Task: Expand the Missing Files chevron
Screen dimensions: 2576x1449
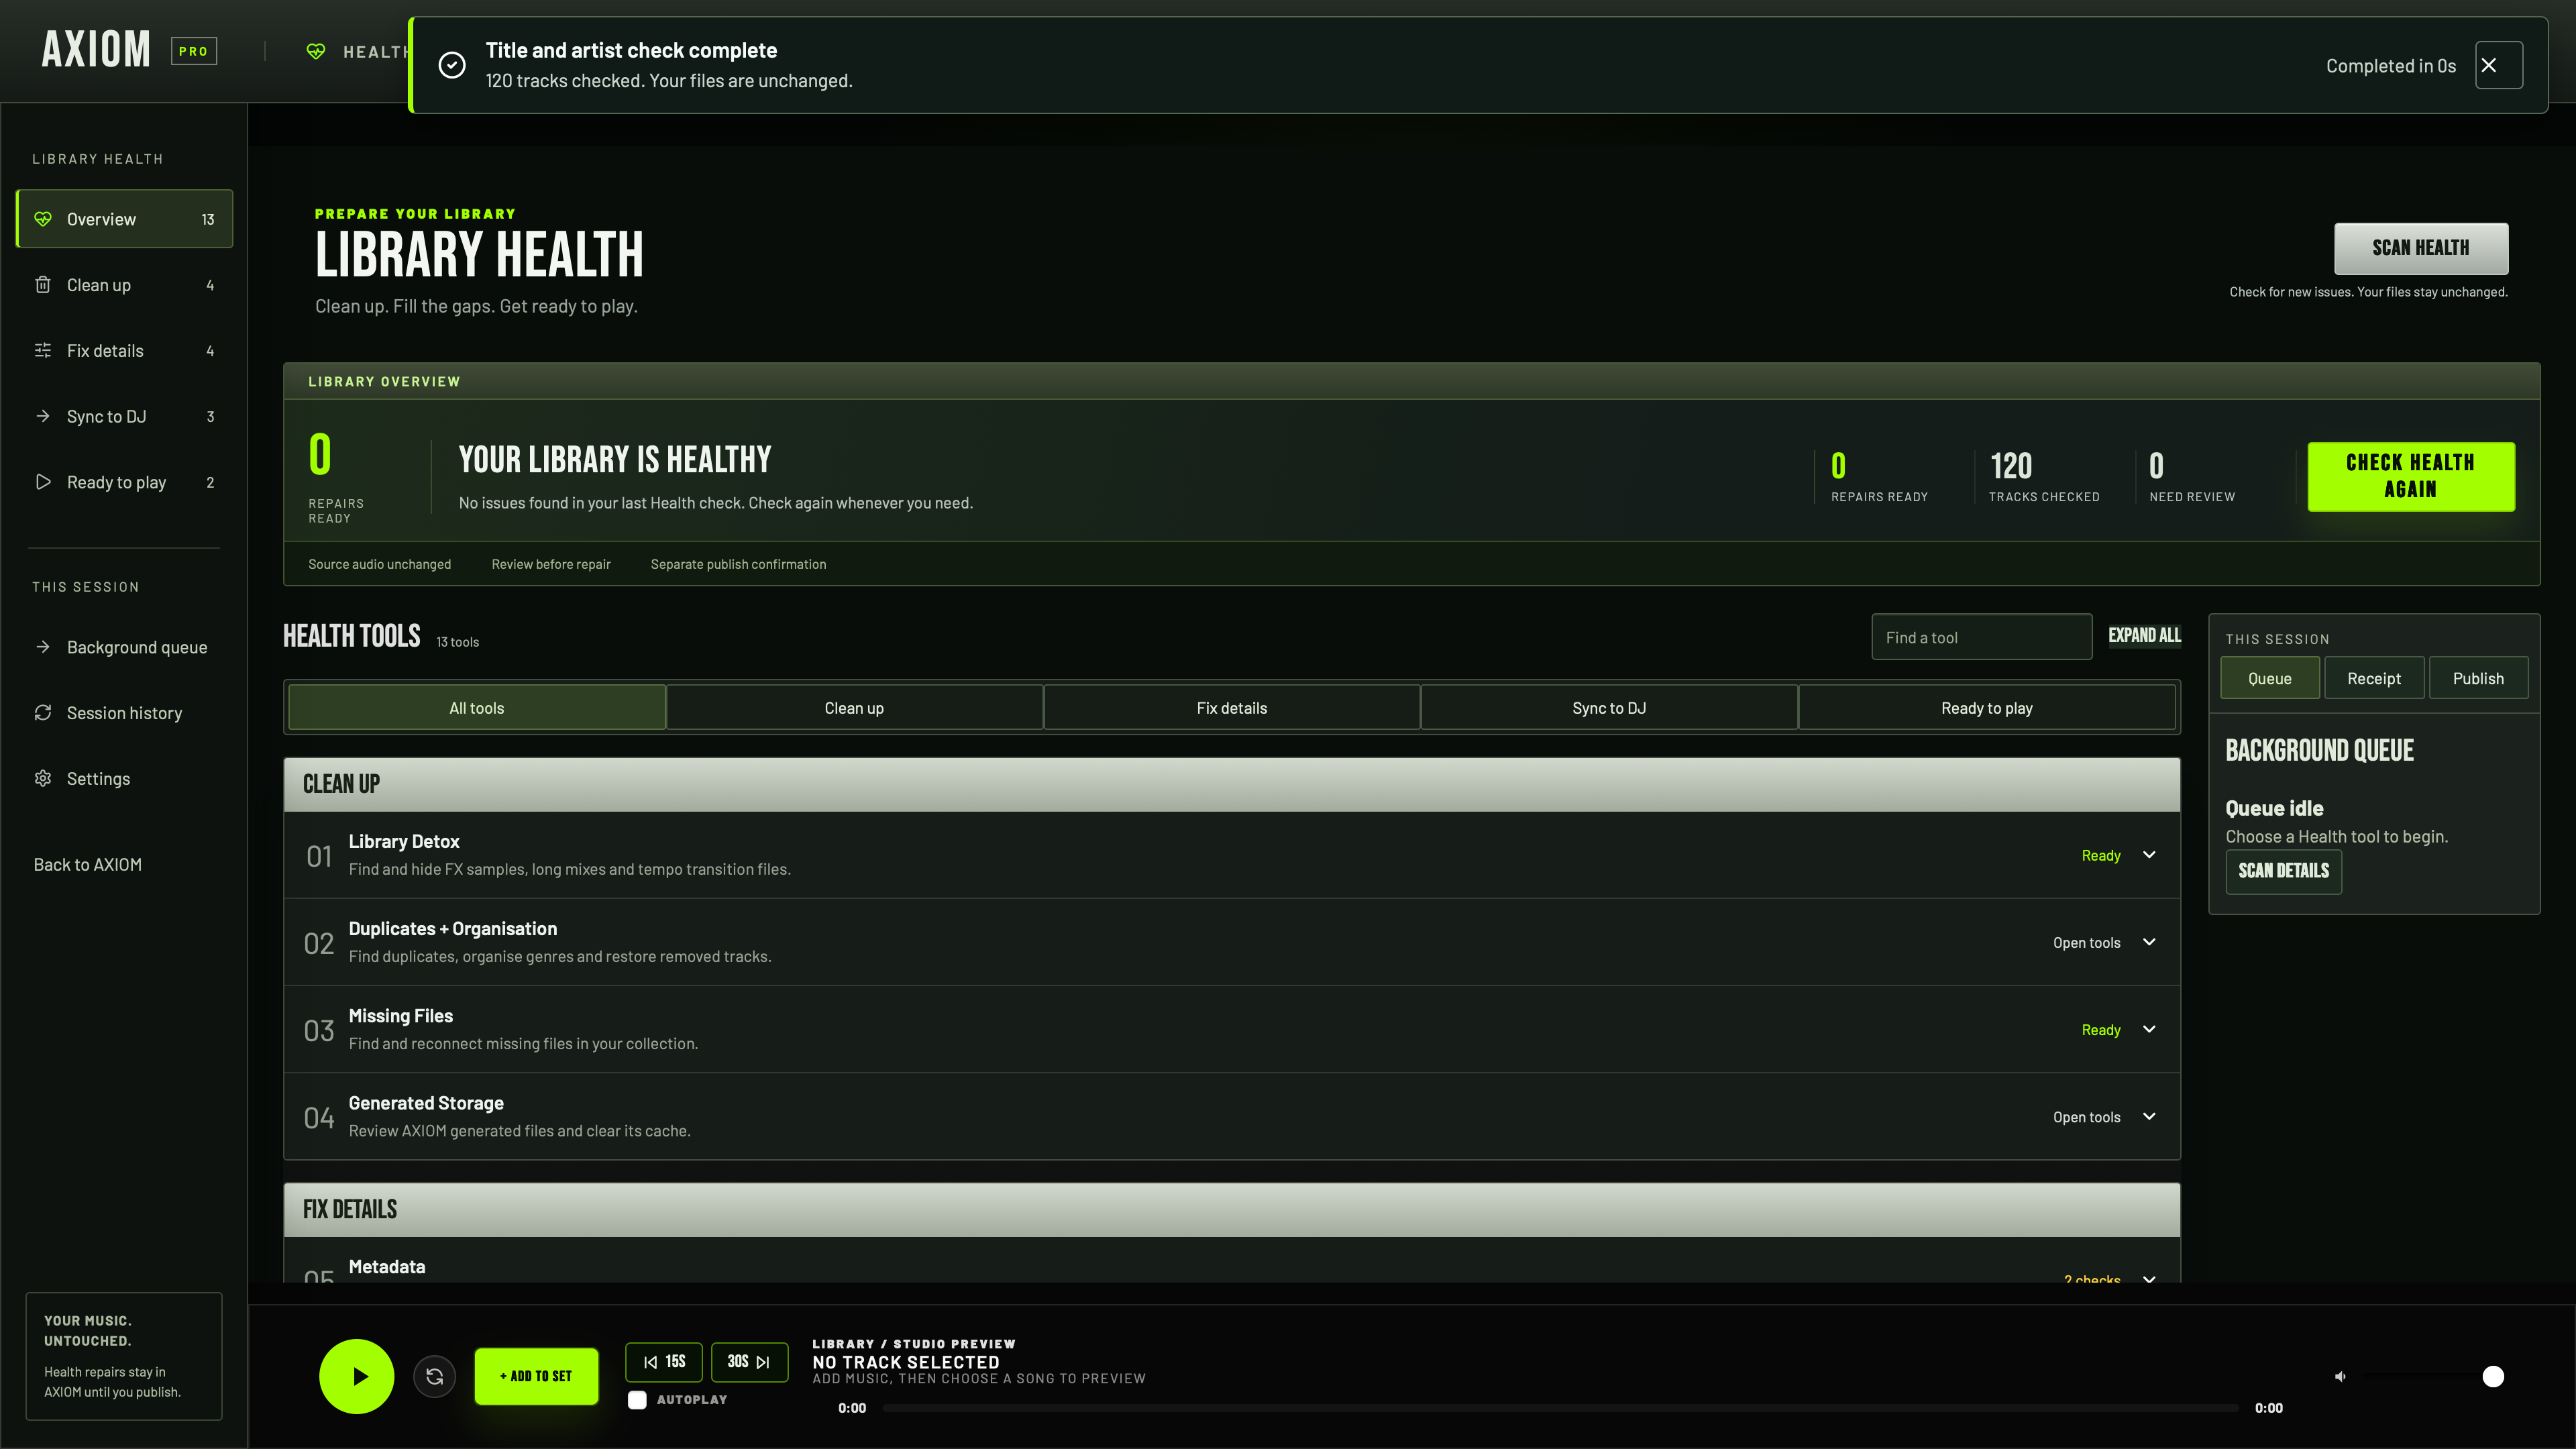Action: pyautogui.click(x=2149, y=1029)
